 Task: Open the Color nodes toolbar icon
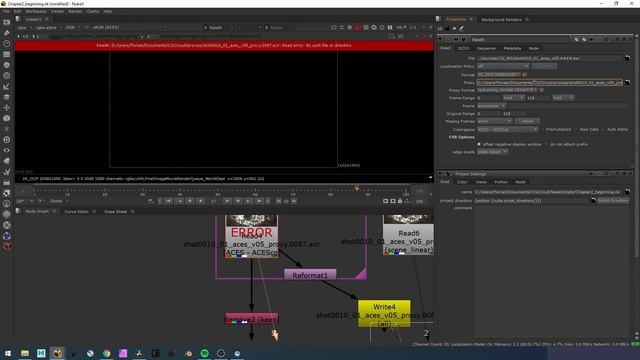click(x=7, y=65)
